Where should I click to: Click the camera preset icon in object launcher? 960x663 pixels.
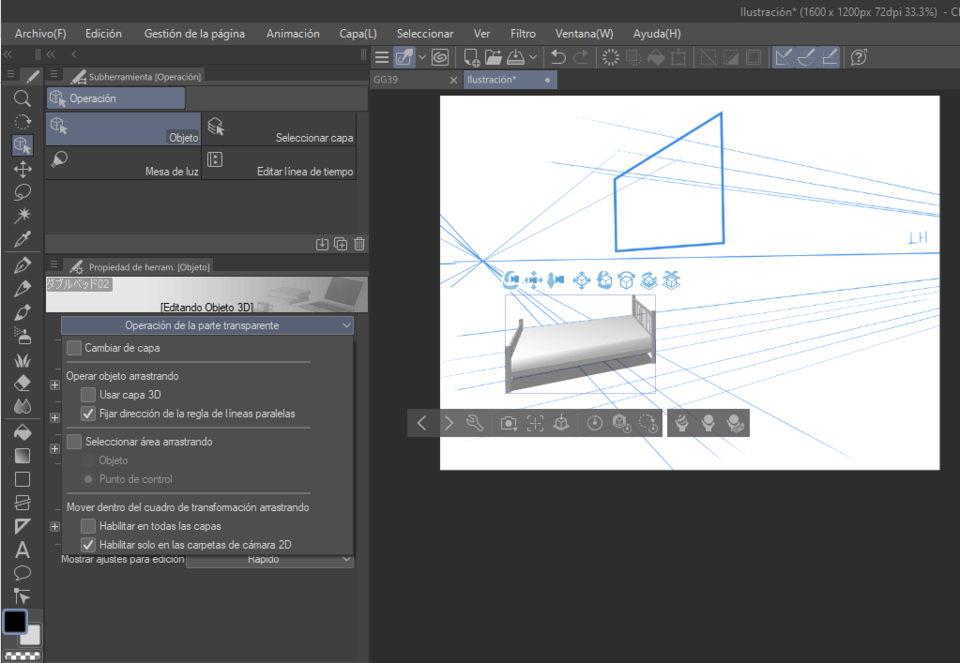click(508, 423)
